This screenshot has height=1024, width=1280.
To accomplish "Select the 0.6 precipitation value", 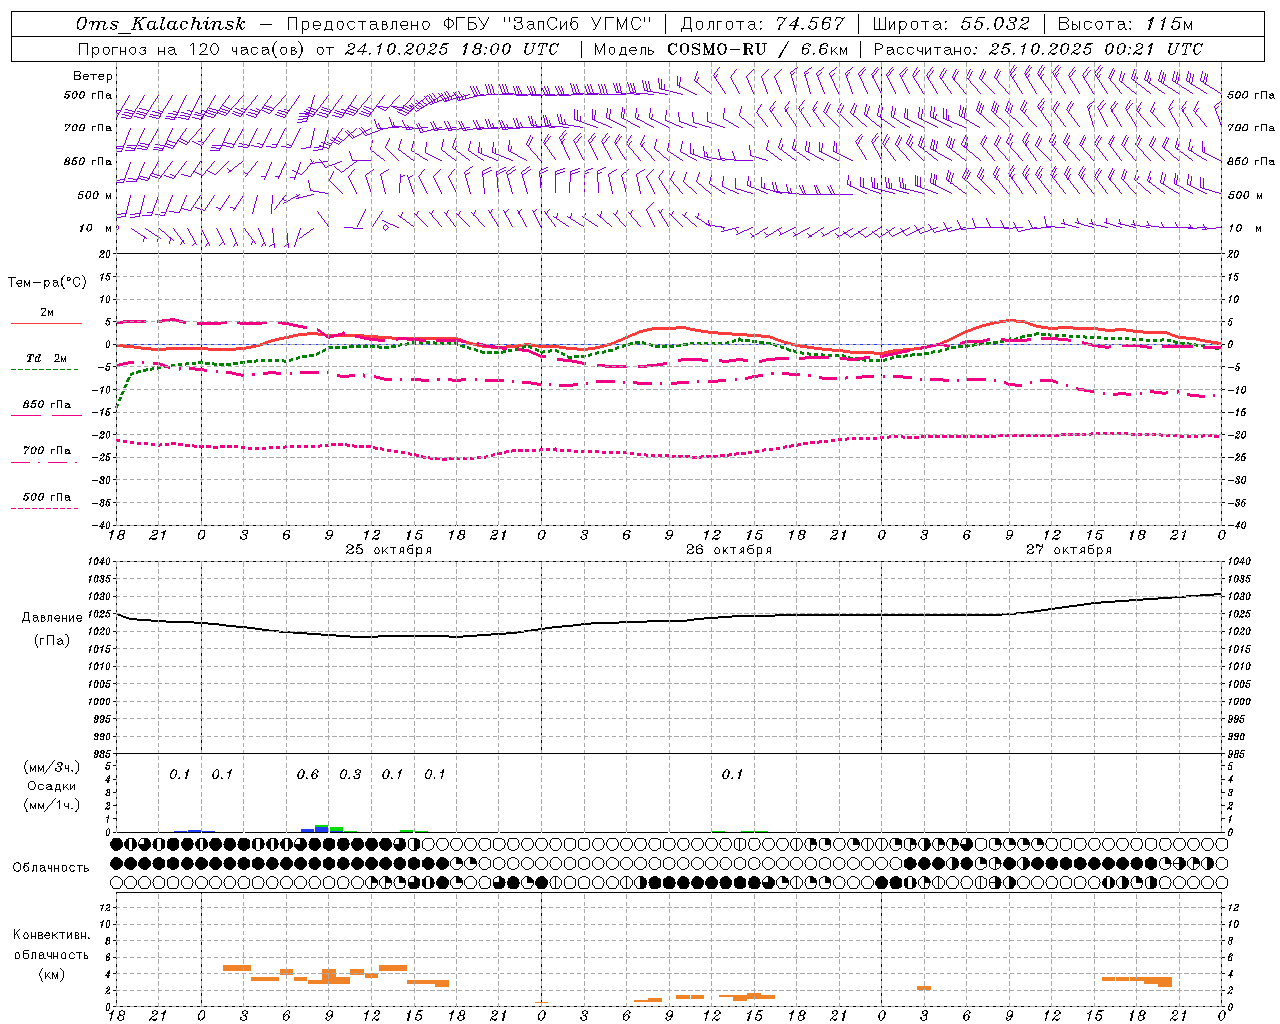I will click(x=308, y=775).
